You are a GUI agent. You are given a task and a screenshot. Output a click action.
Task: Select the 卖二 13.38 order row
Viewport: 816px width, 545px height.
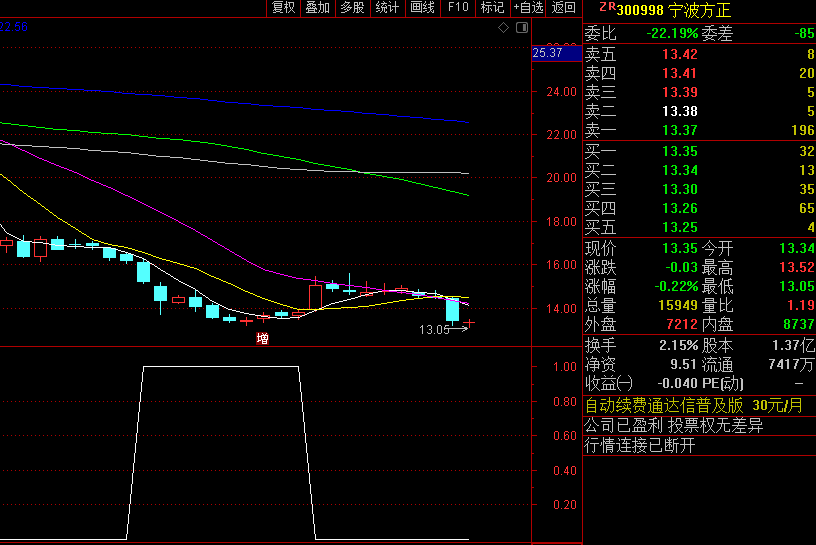click(699, 111)
